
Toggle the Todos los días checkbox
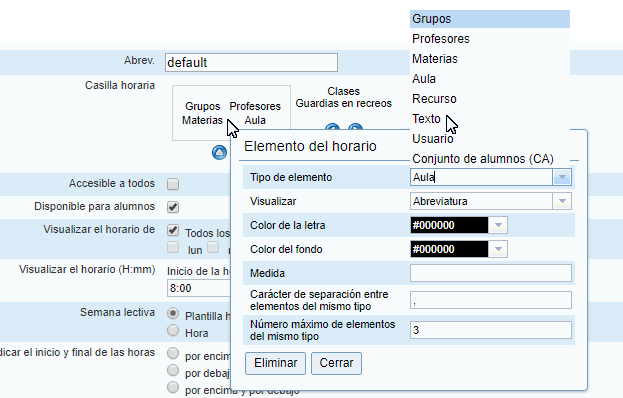(173, 230)
